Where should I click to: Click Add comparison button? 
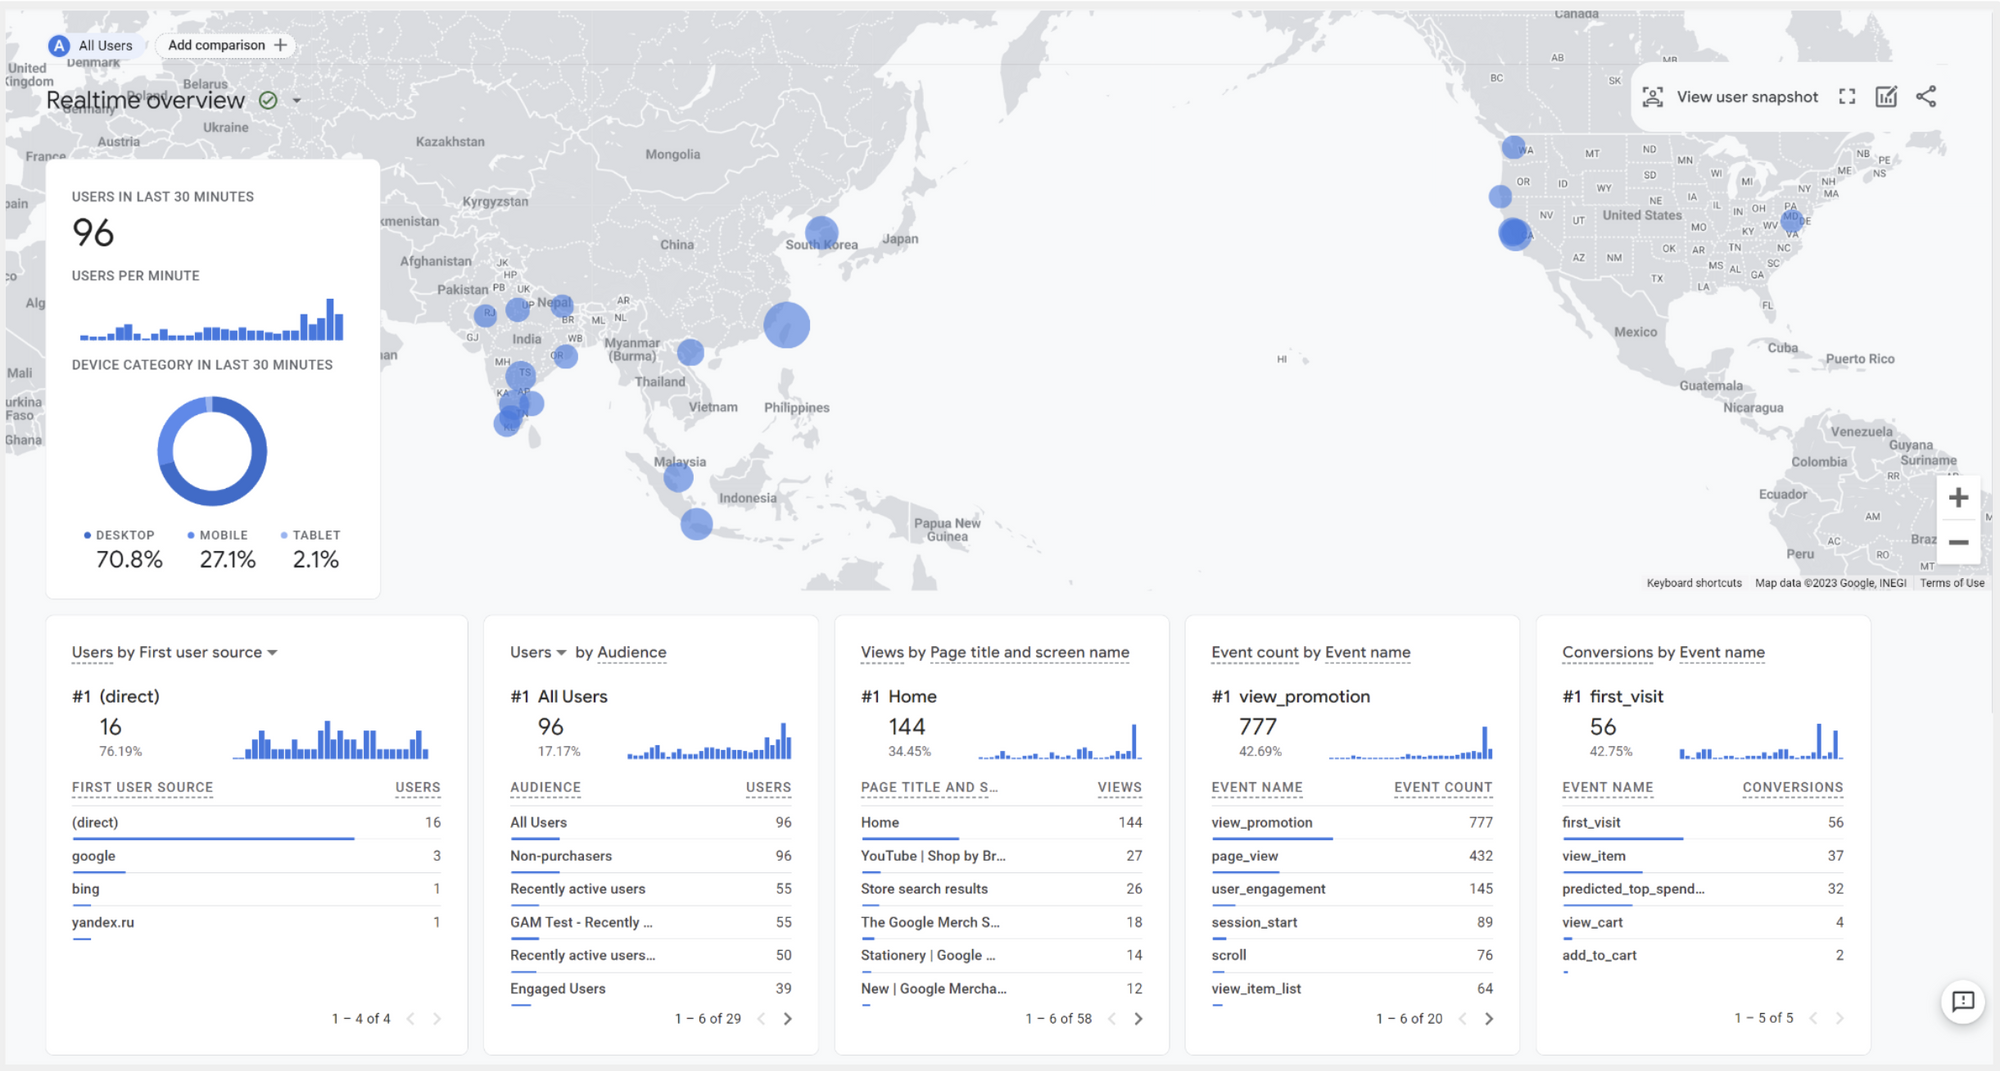pyautogui.click(x=226, y=45)
